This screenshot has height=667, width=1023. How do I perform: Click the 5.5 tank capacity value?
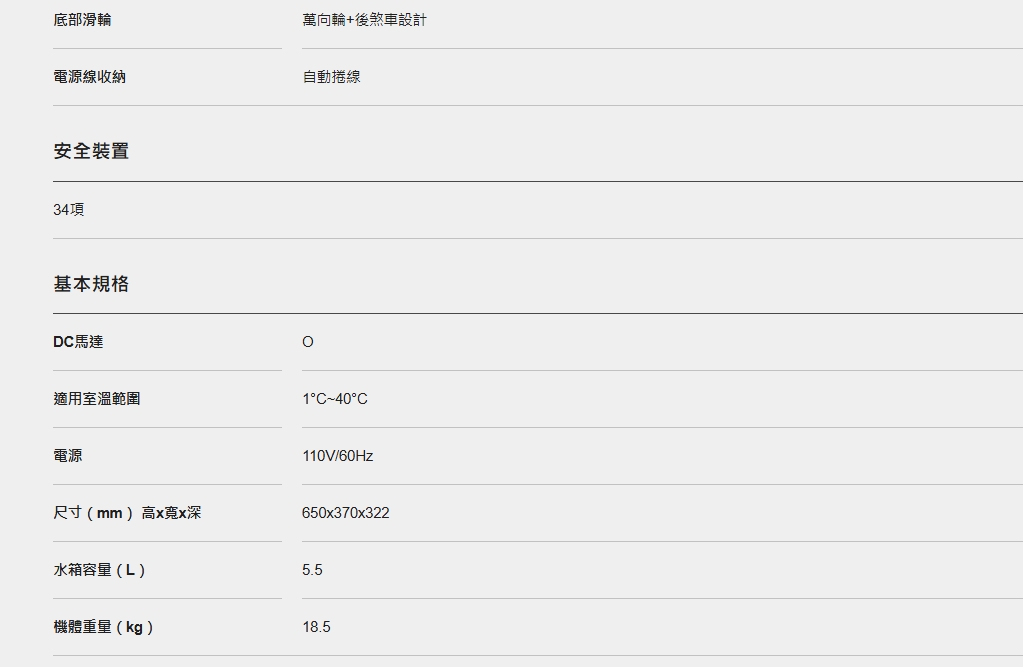click(x=313, y=570)
